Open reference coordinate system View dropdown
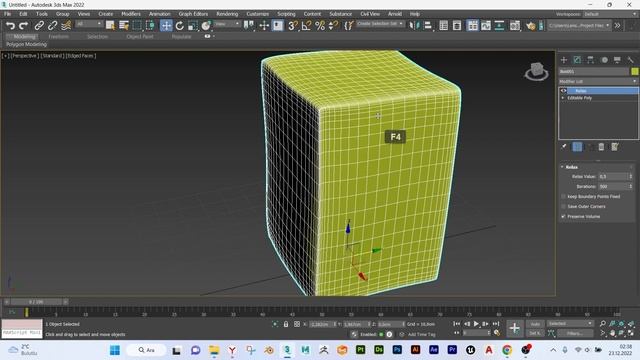This screenshot has width=640, height=360. point(227,24)
